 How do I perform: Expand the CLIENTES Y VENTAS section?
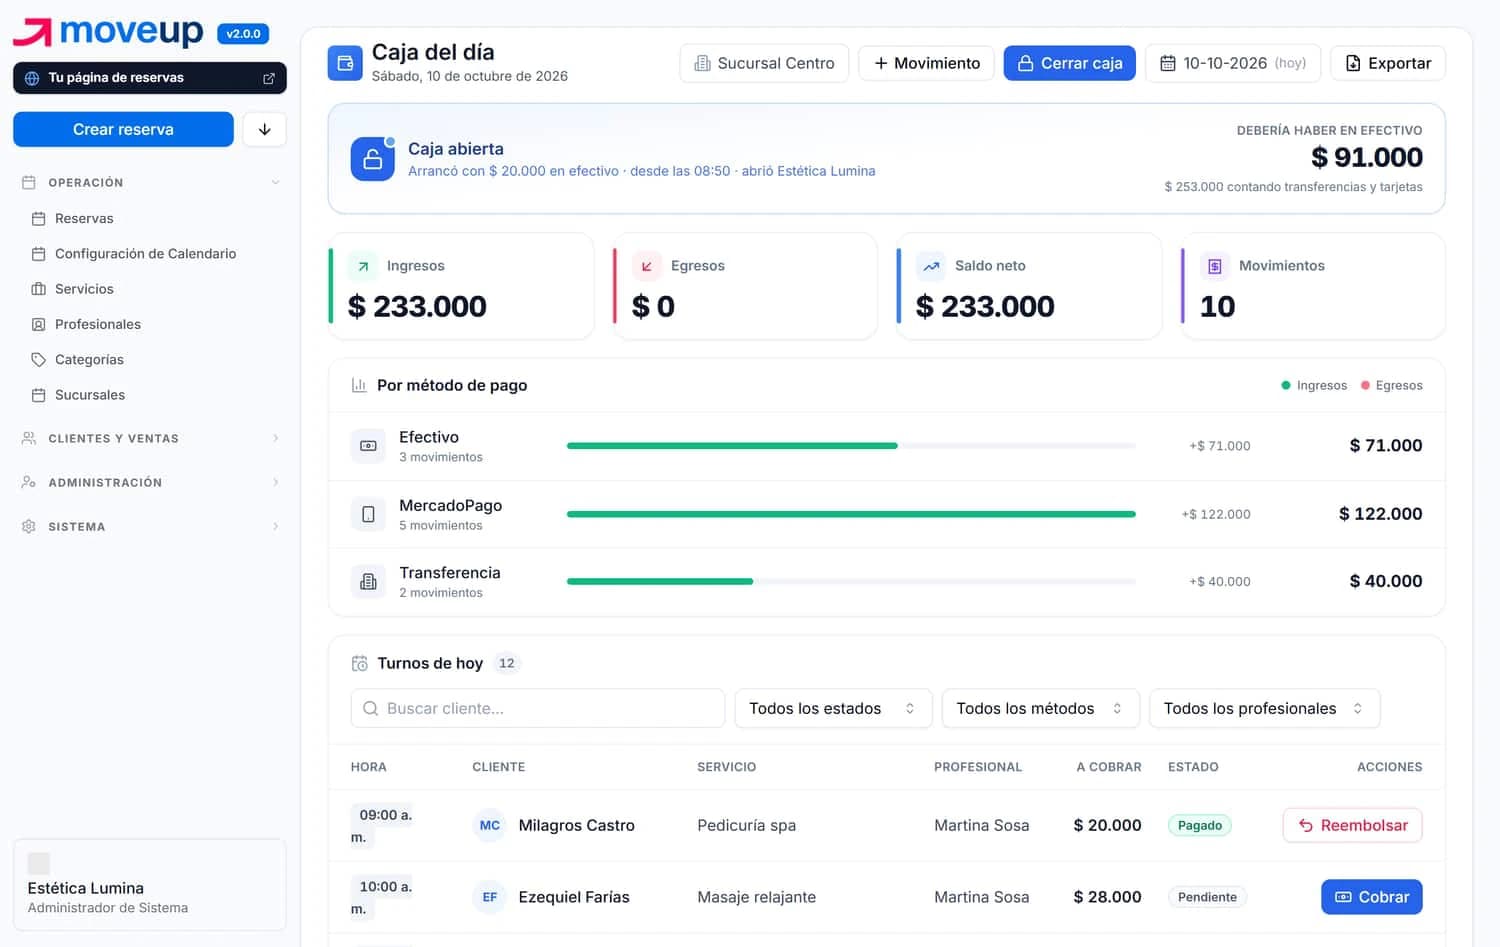pos(150,439)
